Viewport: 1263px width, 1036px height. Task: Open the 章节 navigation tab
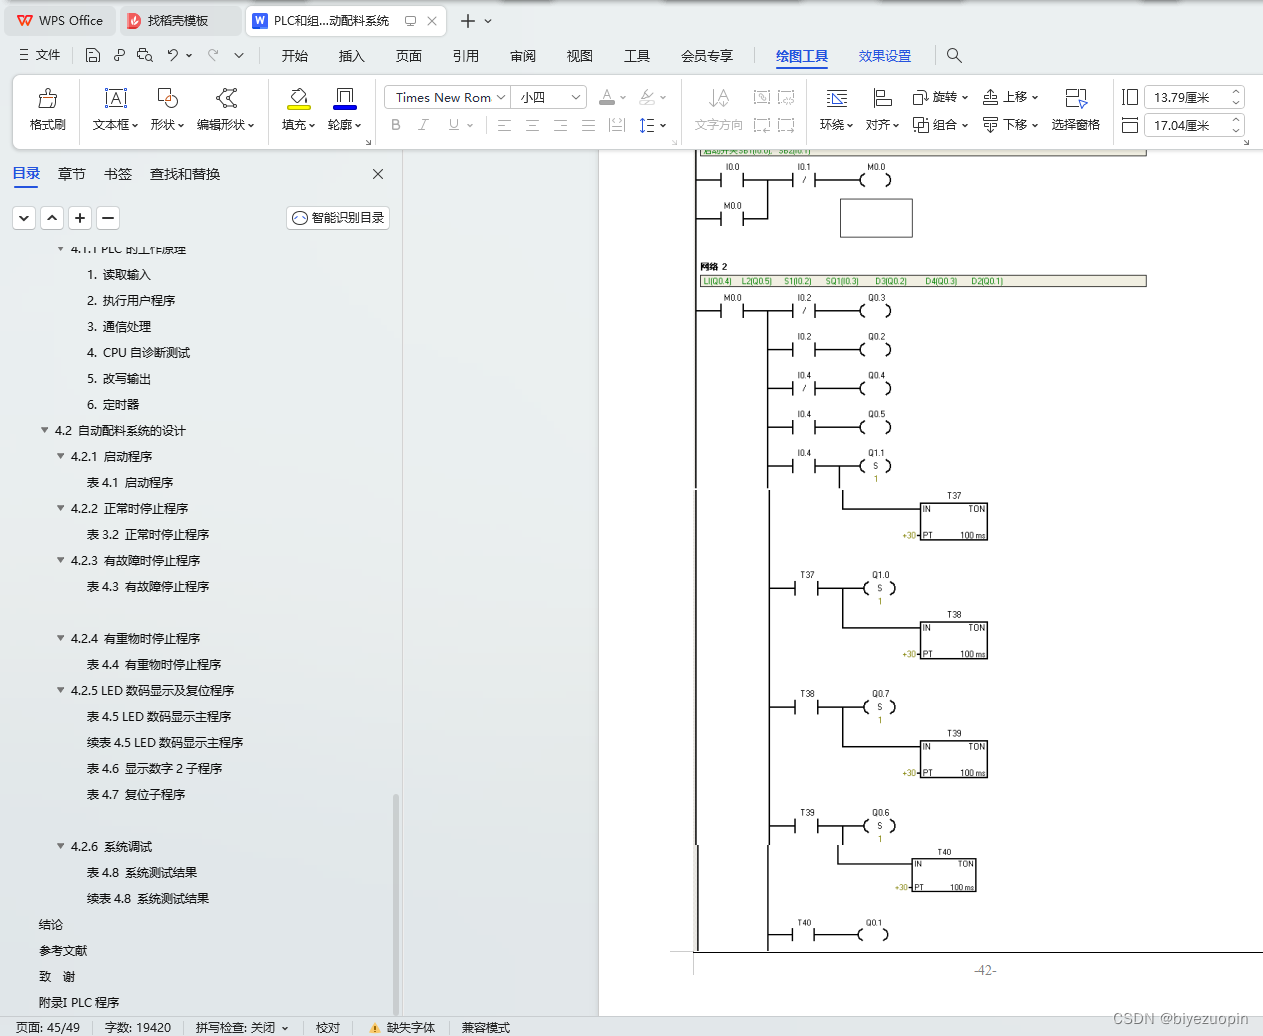[x=72, y=174]
